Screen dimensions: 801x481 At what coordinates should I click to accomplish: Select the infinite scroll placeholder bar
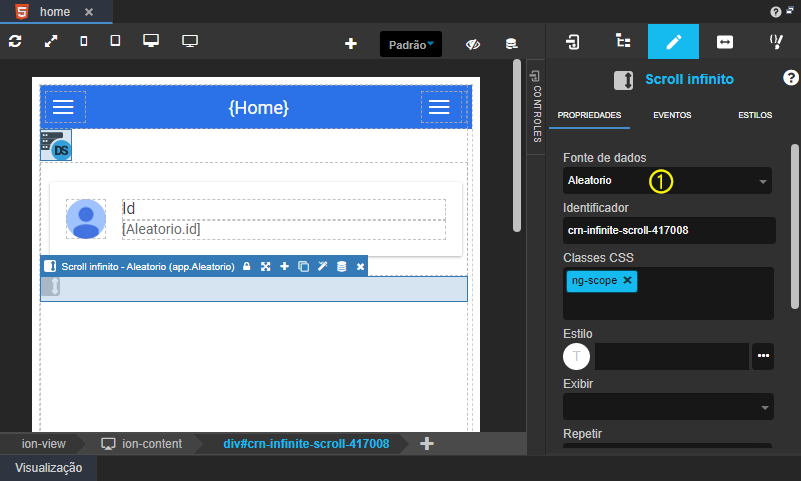click(x=254, y=288)
